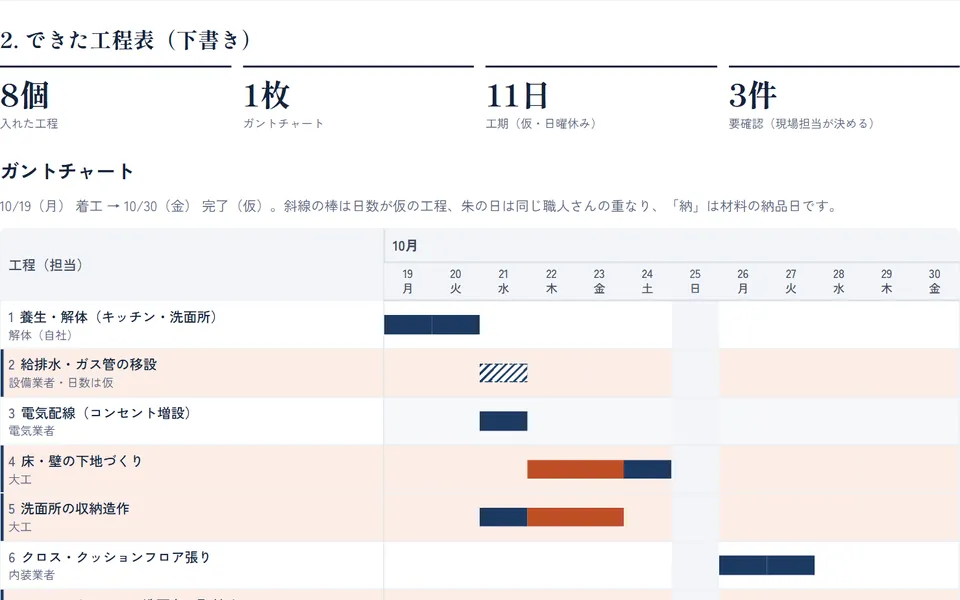Click the 養生・解体 navy Gantt bar
This screenshot has height=600, width=960.
(x=432, y=324)
